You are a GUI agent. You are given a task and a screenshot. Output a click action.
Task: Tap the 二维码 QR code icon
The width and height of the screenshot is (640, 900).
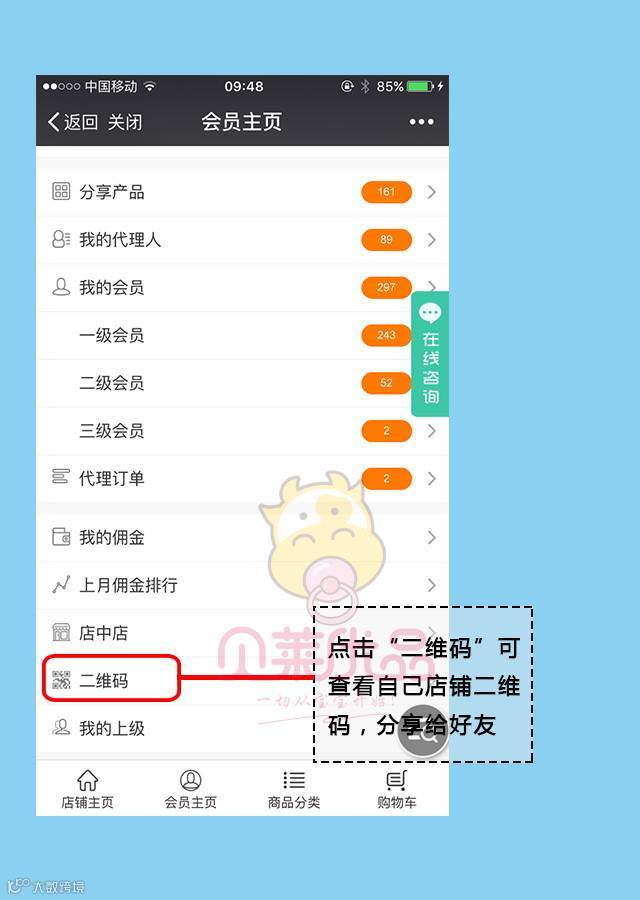pyautogui.click(x=61, y=680)
